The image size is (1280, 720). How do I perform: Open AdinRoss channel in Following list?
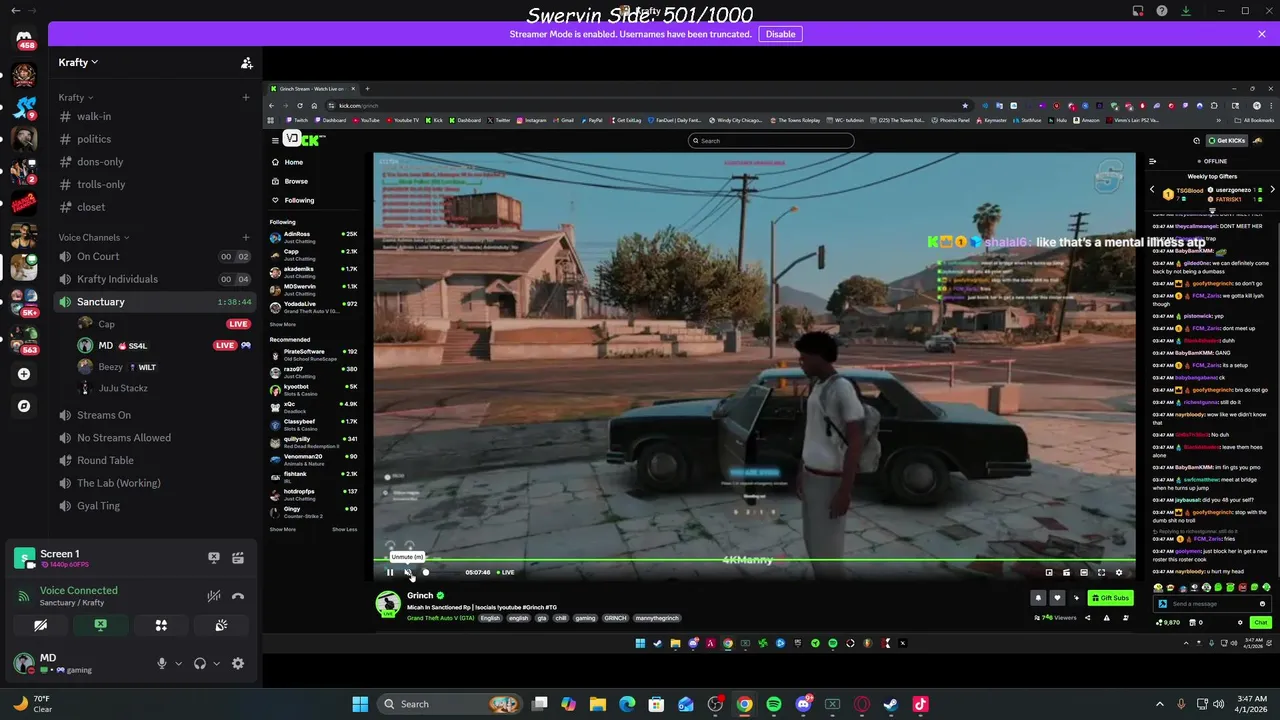(x=313, y=236)
